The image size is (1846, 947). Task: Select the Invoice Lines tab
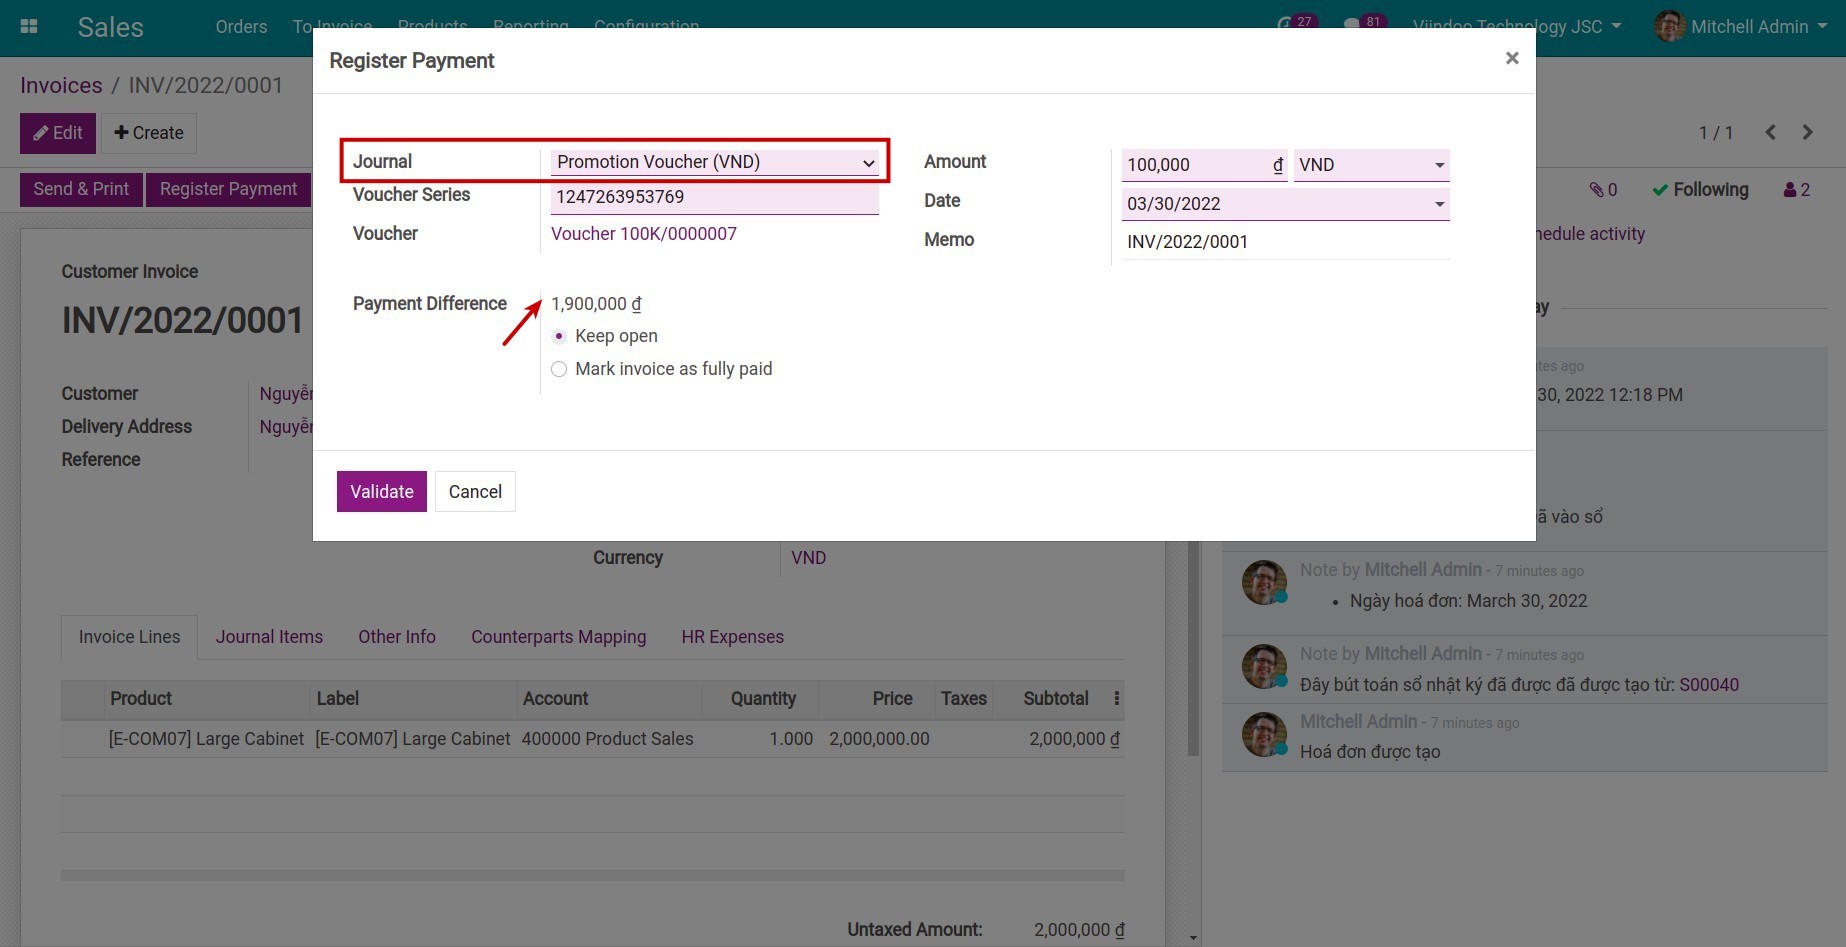[129, 637]
